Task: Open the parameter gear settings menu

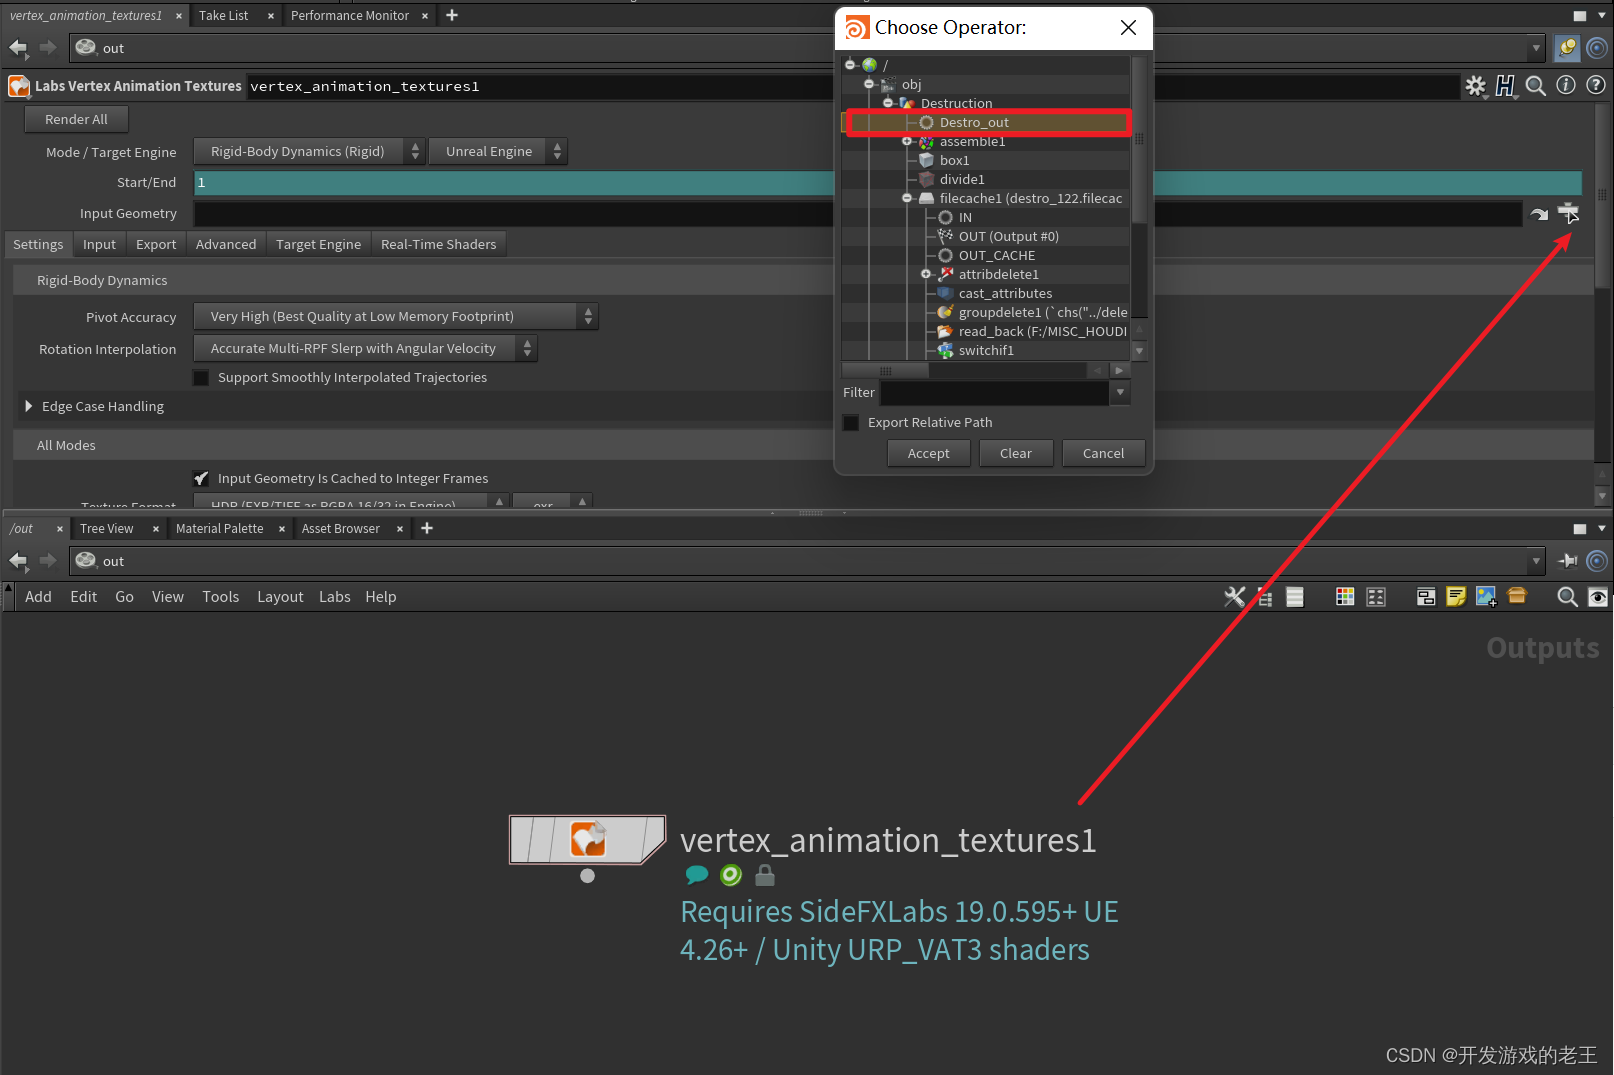Action: 1475,86
